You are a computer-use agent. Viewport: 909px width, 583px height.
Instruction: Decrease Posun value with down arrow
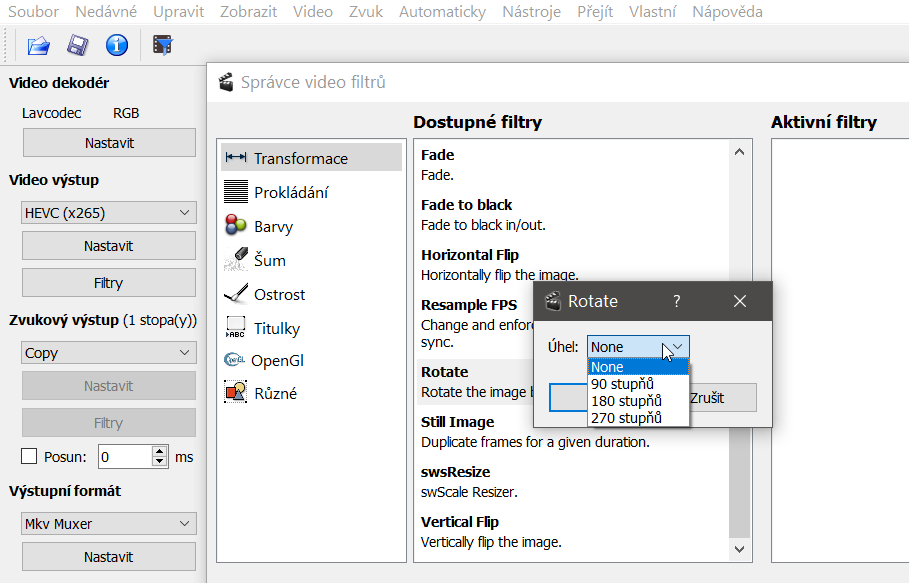159,462
